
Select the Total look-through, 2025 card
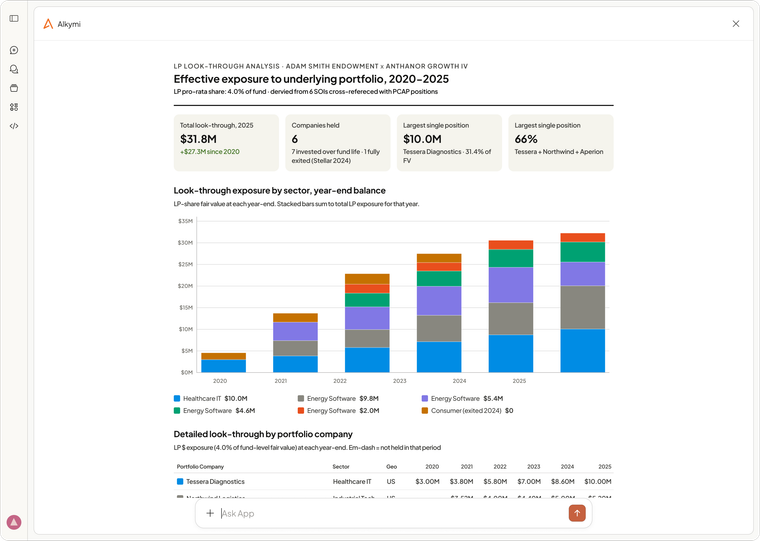[226, 143]
